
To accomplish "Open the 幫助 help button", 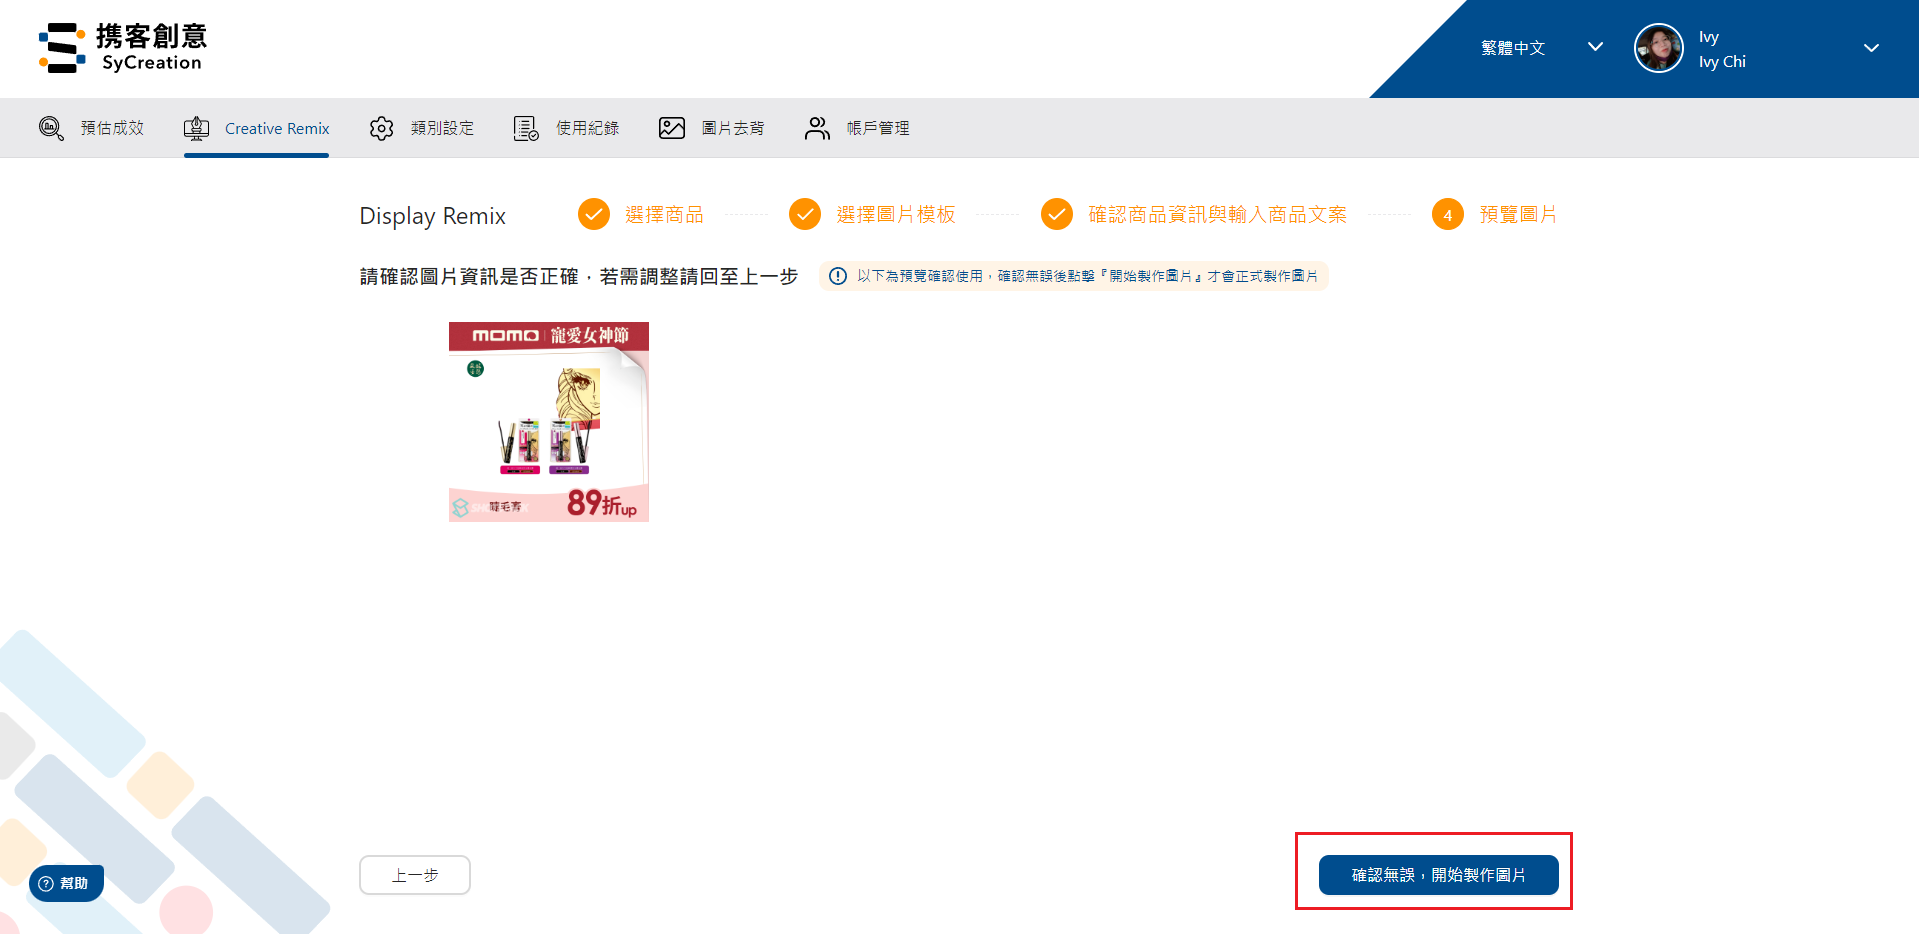I will 66,883.
